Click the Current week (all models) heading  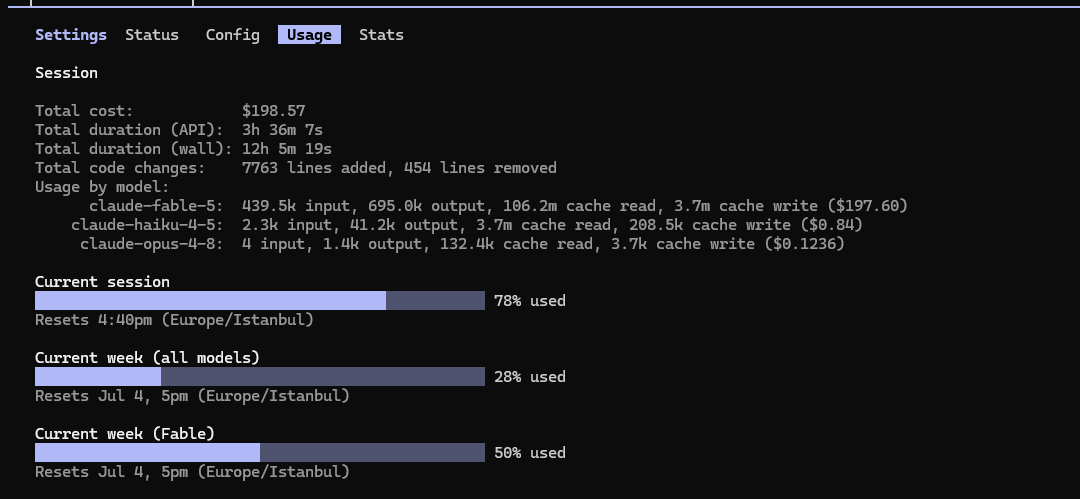[147, 358]
